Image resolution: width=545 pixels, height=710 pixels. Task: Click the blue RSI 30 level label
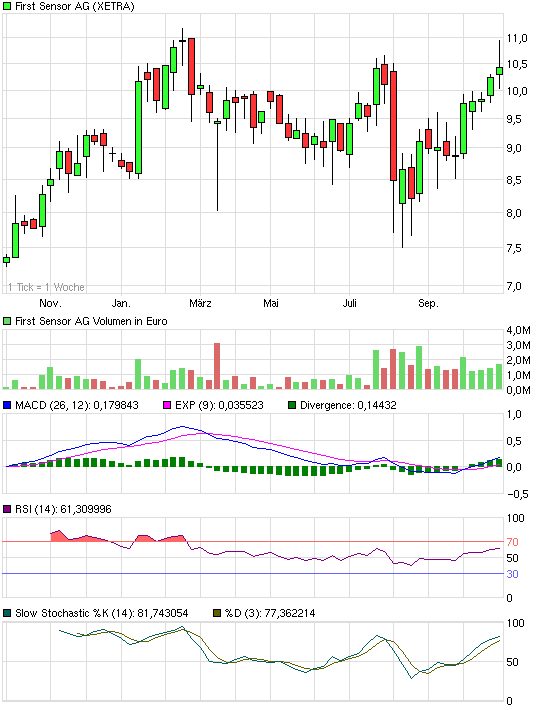[512, 574]
